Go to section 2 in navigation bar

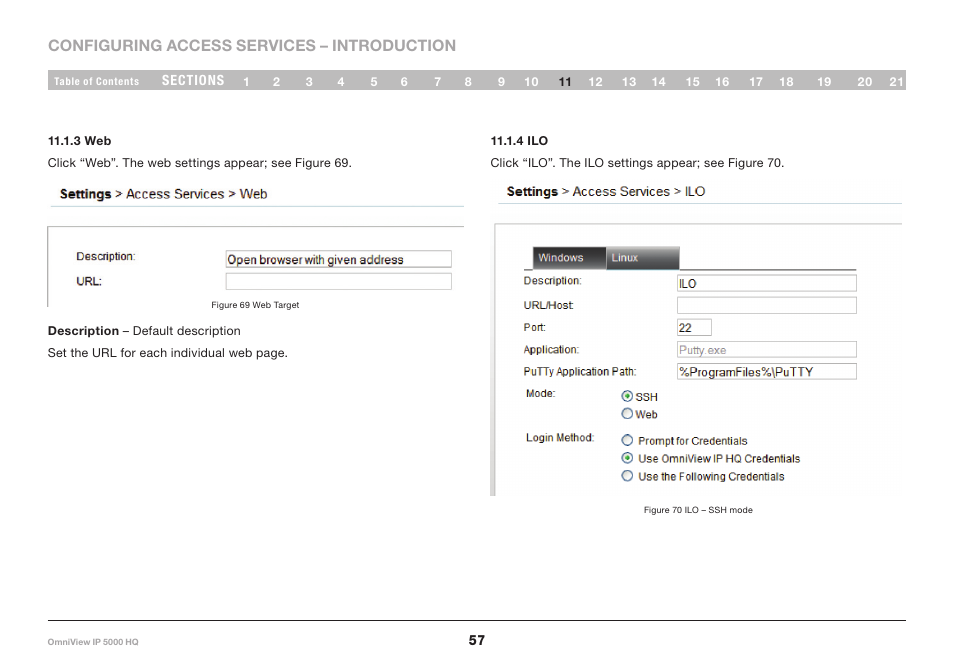click(x=276, y=82)
